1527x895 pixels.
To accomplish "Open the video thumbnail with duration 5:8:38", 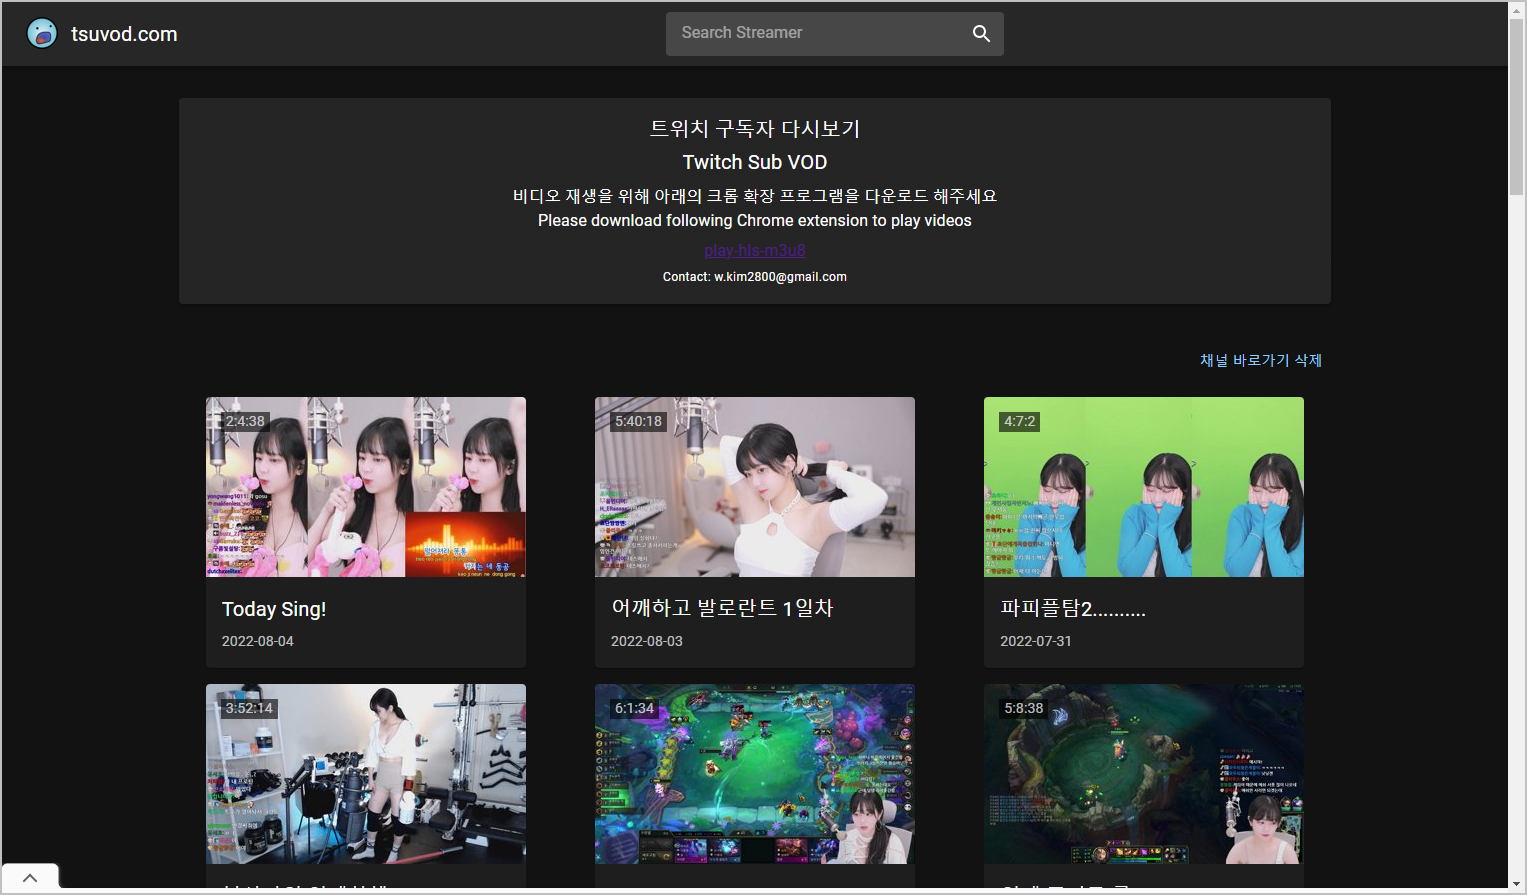I will coord(1144,774).
